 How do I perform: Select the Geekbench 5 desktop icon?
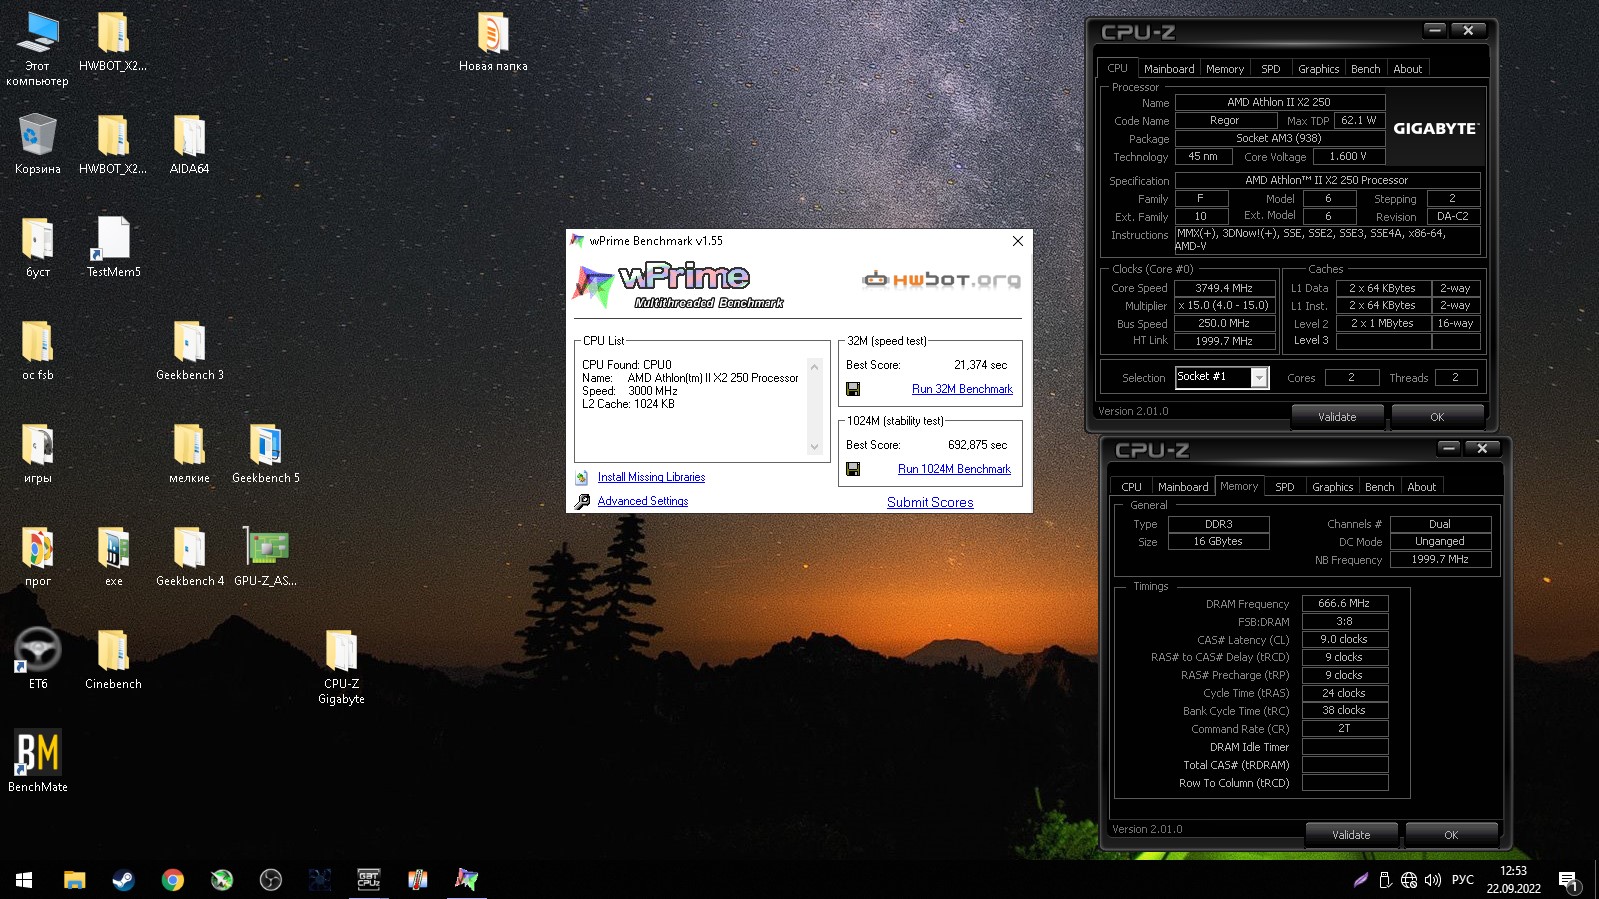pos(265,454)
